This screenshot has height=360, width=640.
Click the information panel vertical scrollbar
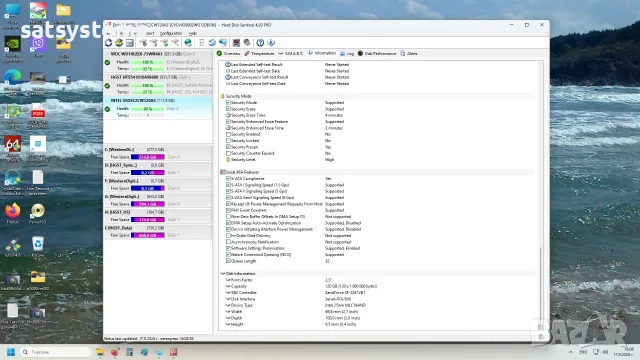(541, 195)
